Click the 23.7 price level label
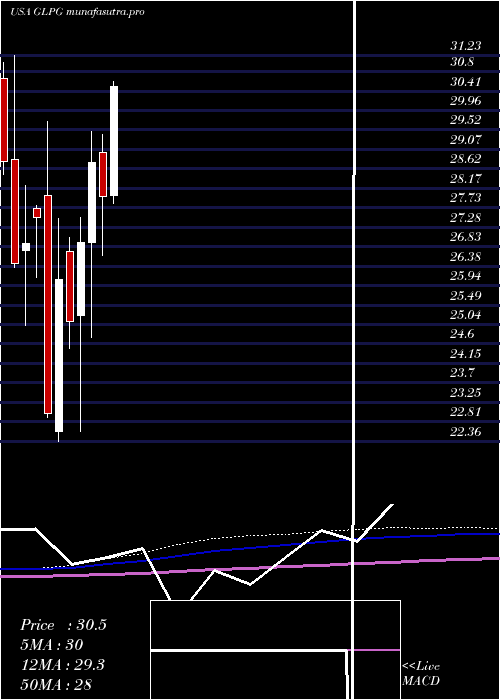This screenshot has height=700, width=500. tap(462, 373)
